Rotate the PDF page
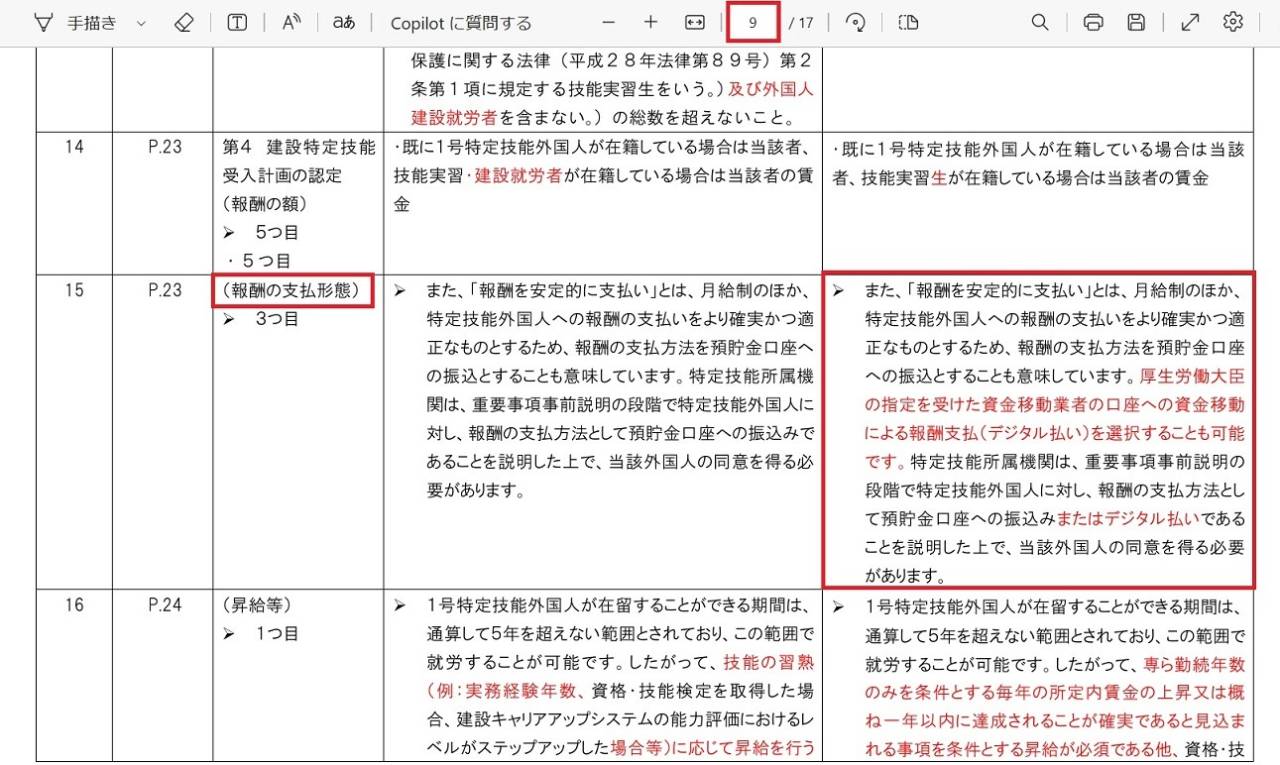Viewport: 1280px width, 765px height. [855, 23]
